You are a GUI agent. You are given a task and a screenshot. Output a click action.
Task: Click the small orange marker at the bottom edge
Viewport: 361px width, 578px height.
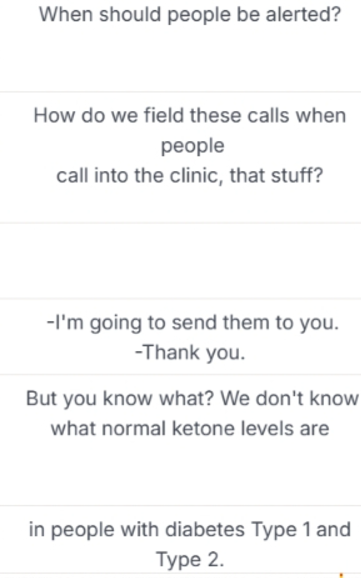tap(341, 575)
